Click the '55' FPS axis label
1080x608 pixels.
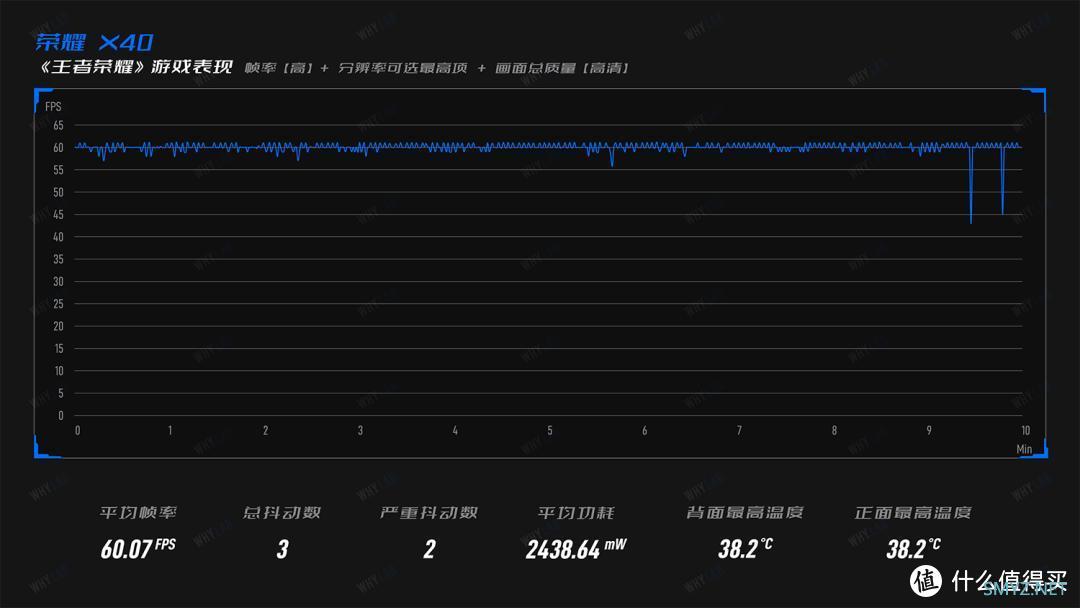tap(59, 170)
